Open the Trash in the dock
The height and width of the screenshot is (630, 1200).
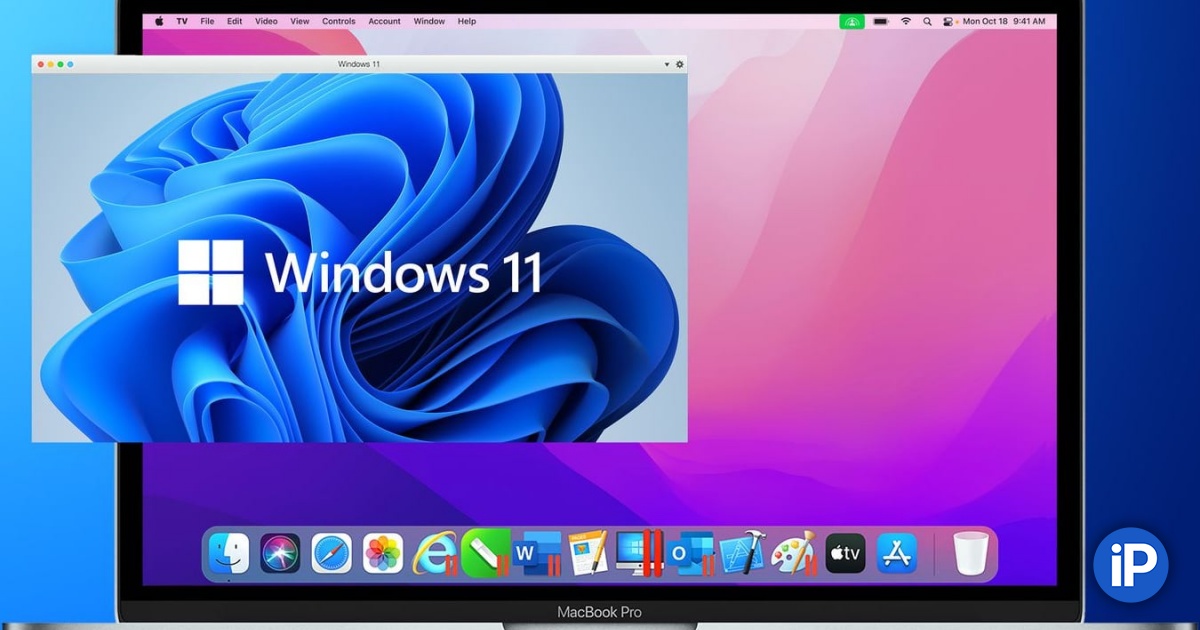(968, 553)
